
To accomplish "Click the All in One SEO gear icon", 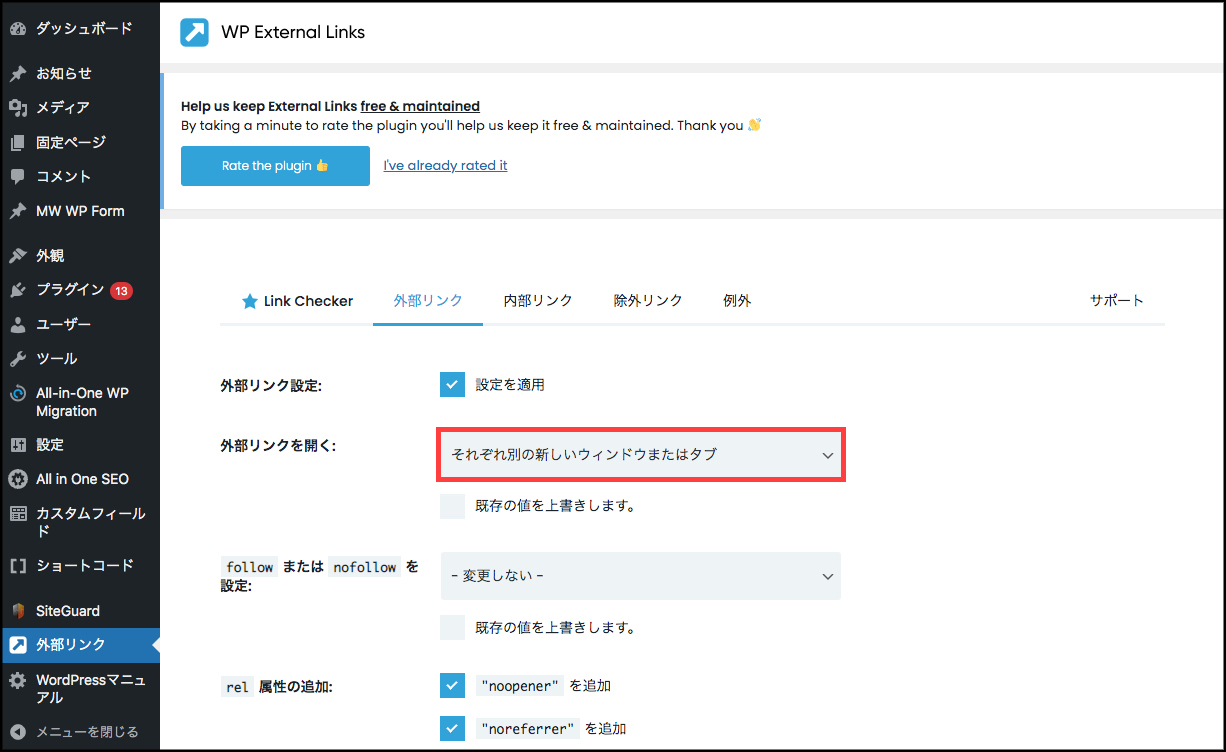I will tap(17, 479).
